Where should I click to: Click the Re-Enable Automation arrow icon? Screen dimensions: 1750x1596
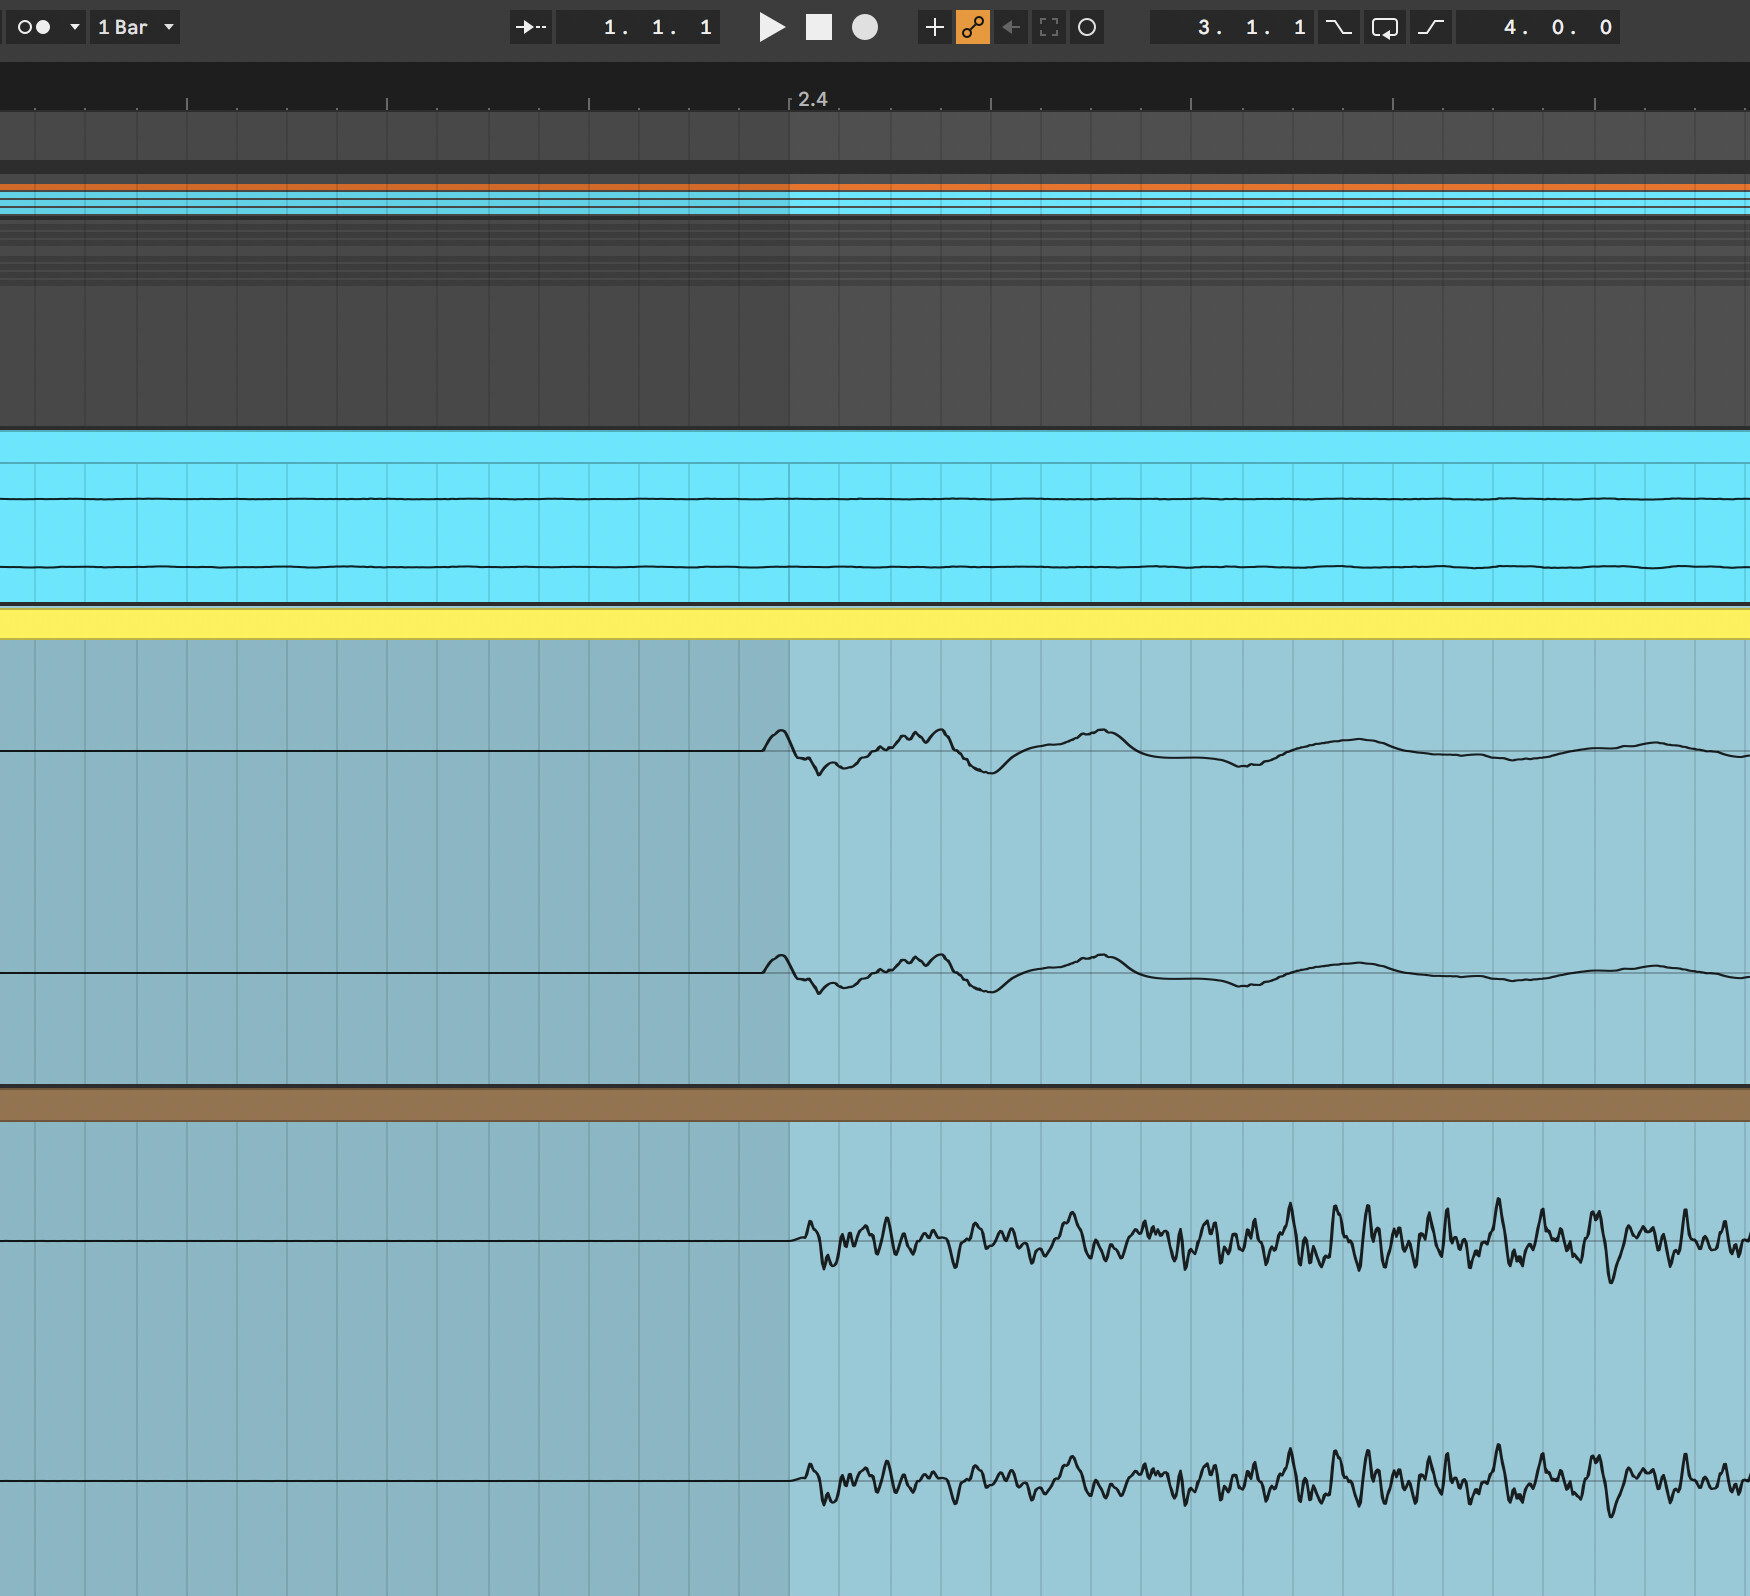(1011, 27)
